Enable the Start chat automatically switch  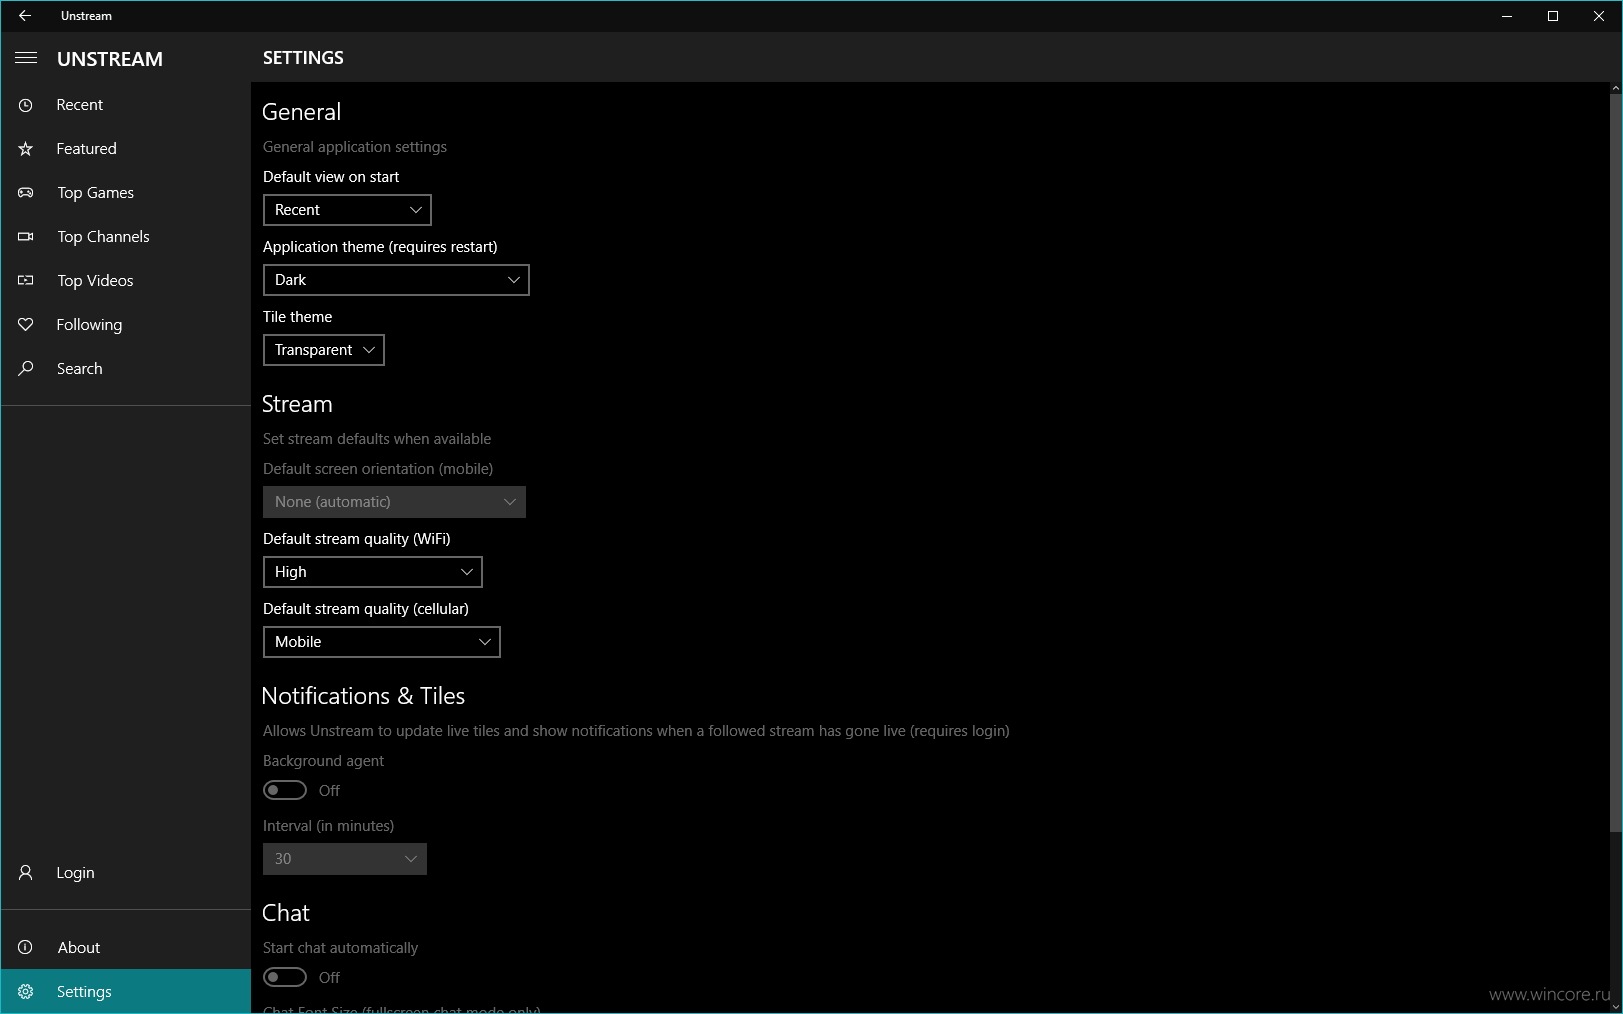click(x=285, y=977)
